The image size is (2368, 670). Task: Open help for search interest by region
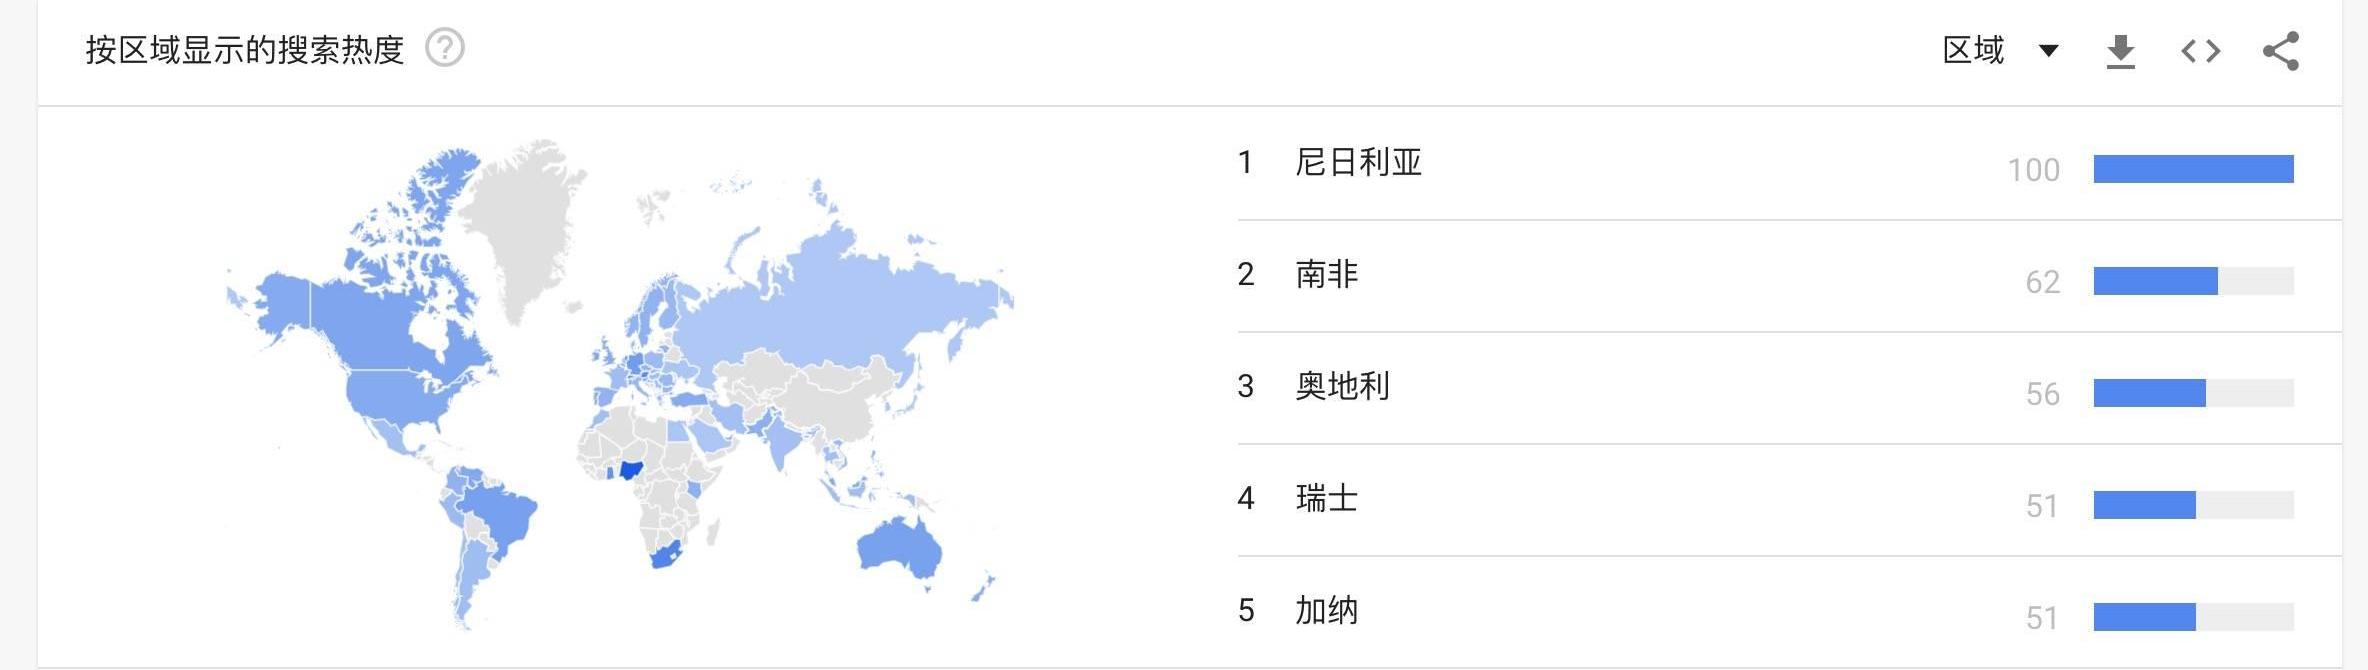(x=445, y=48)
